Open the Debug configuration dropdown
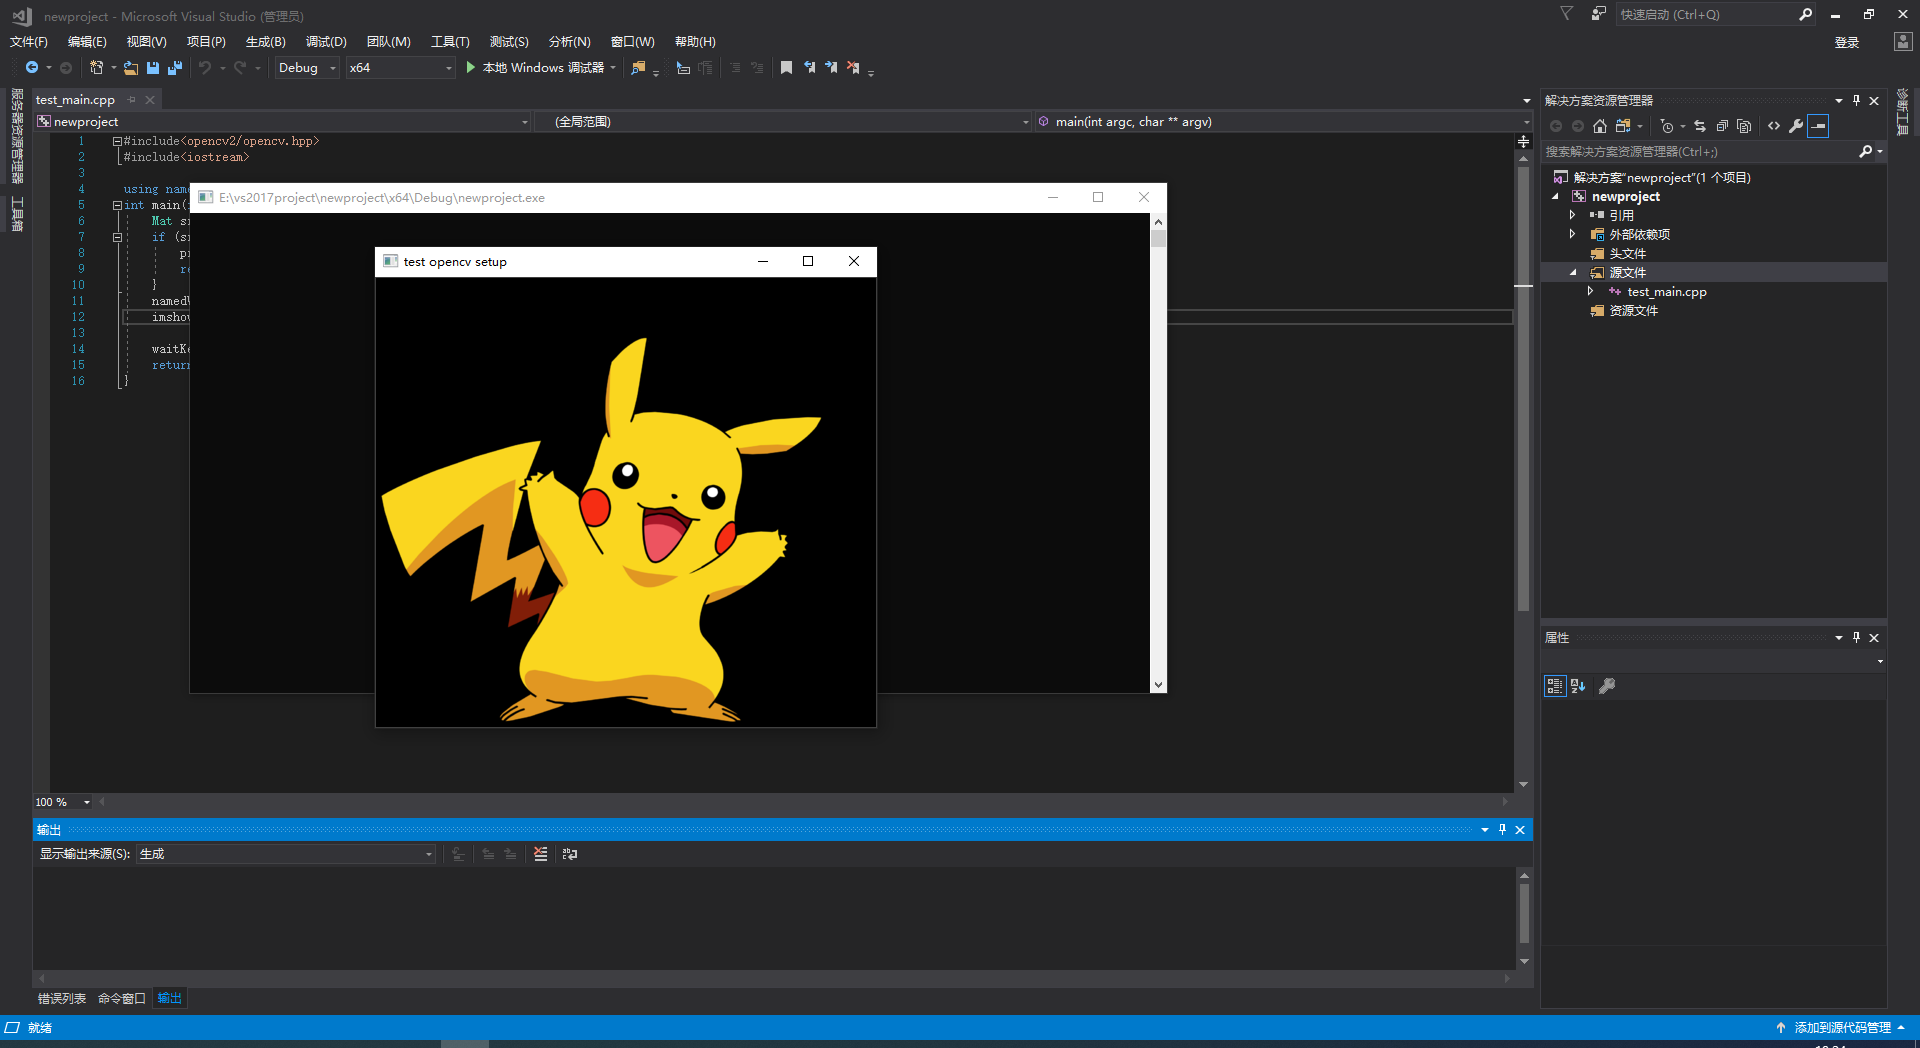Screen dimensions: 1920x1048 coord(307,68)
